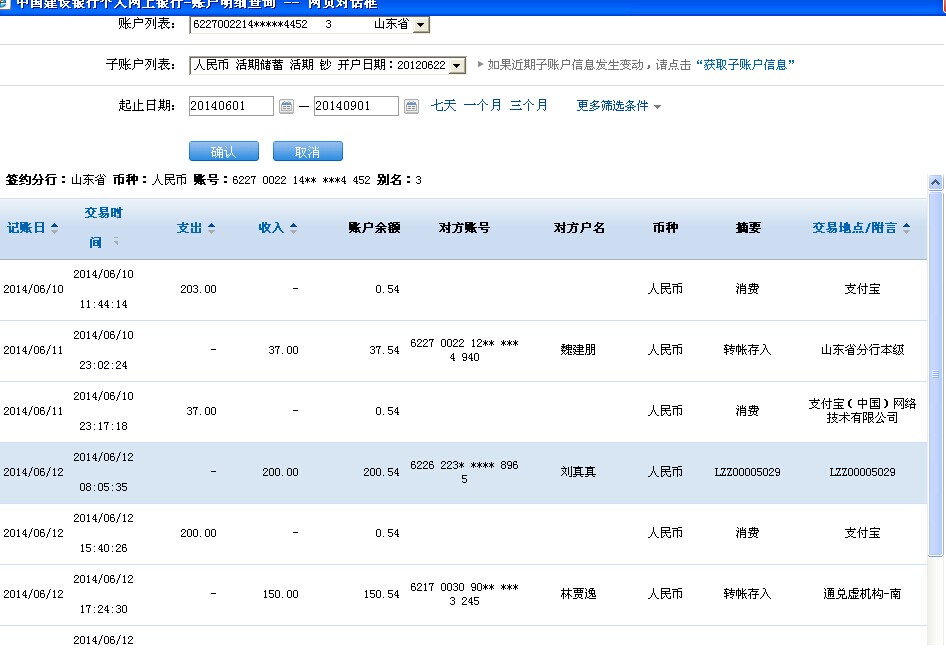Click the LZZ00005029 summary cell
This screenshot has width=946, height=668.
[748, 472]
